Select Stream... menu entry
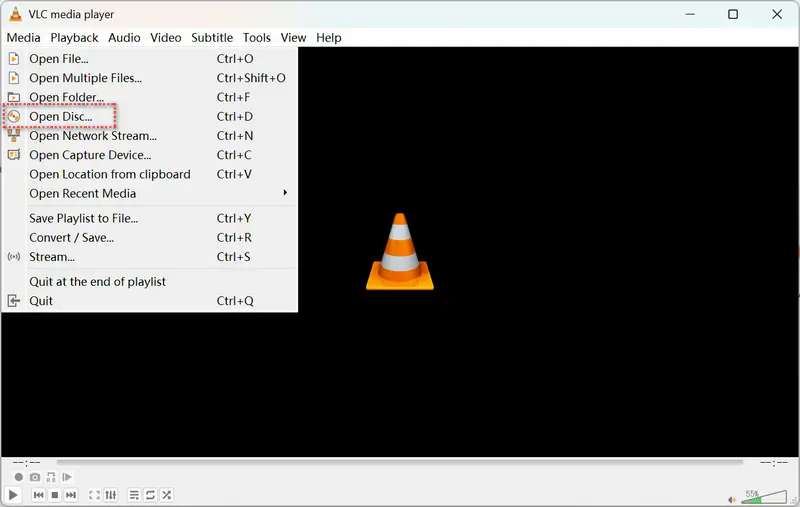This screenshot has height=507, width=800. [150, 257]
